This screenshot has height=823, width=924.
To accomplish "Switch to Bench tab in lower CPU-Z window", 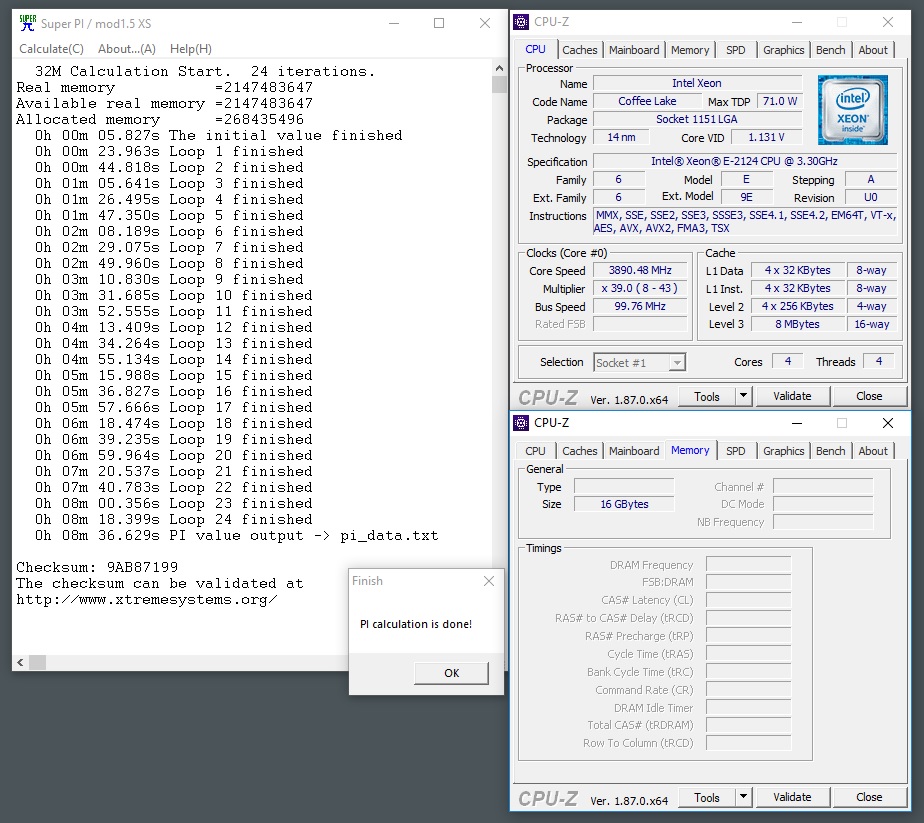I will [830, 451].
